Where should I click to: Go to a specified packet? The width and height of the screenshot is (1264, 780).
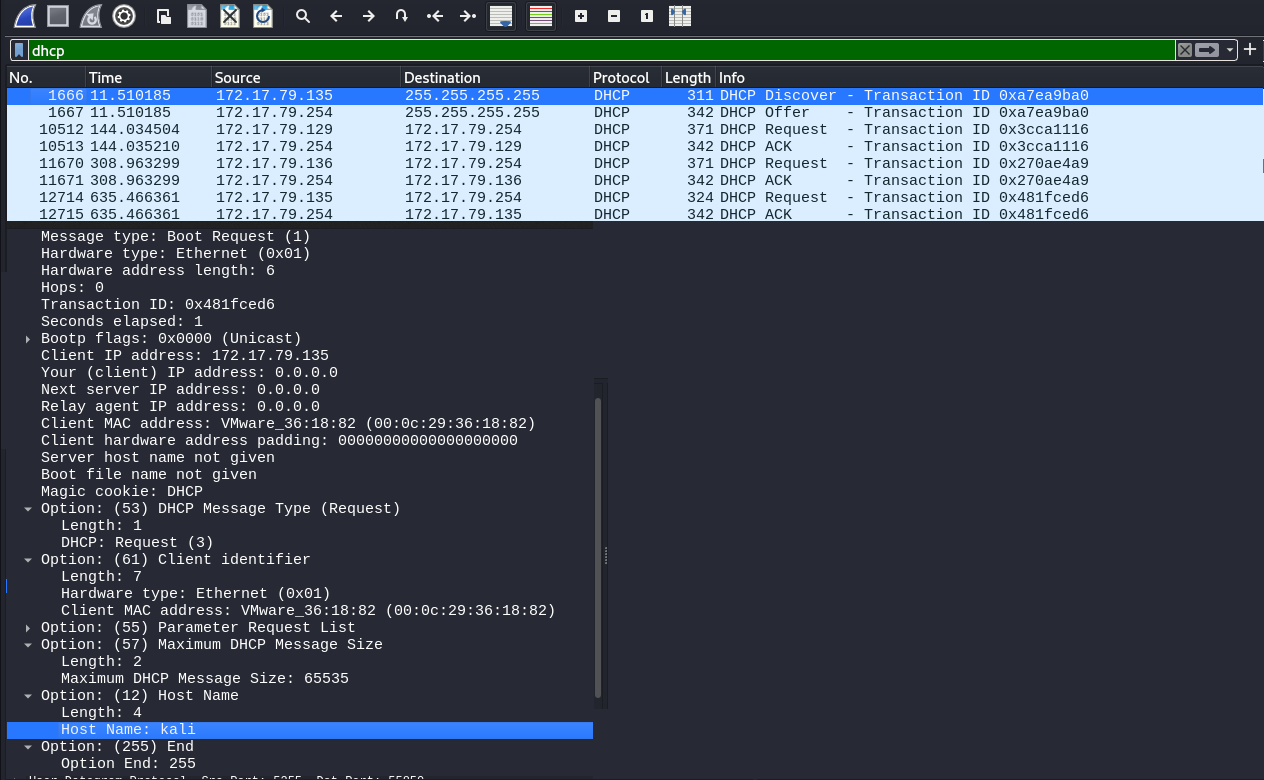[x=402, y=16]
